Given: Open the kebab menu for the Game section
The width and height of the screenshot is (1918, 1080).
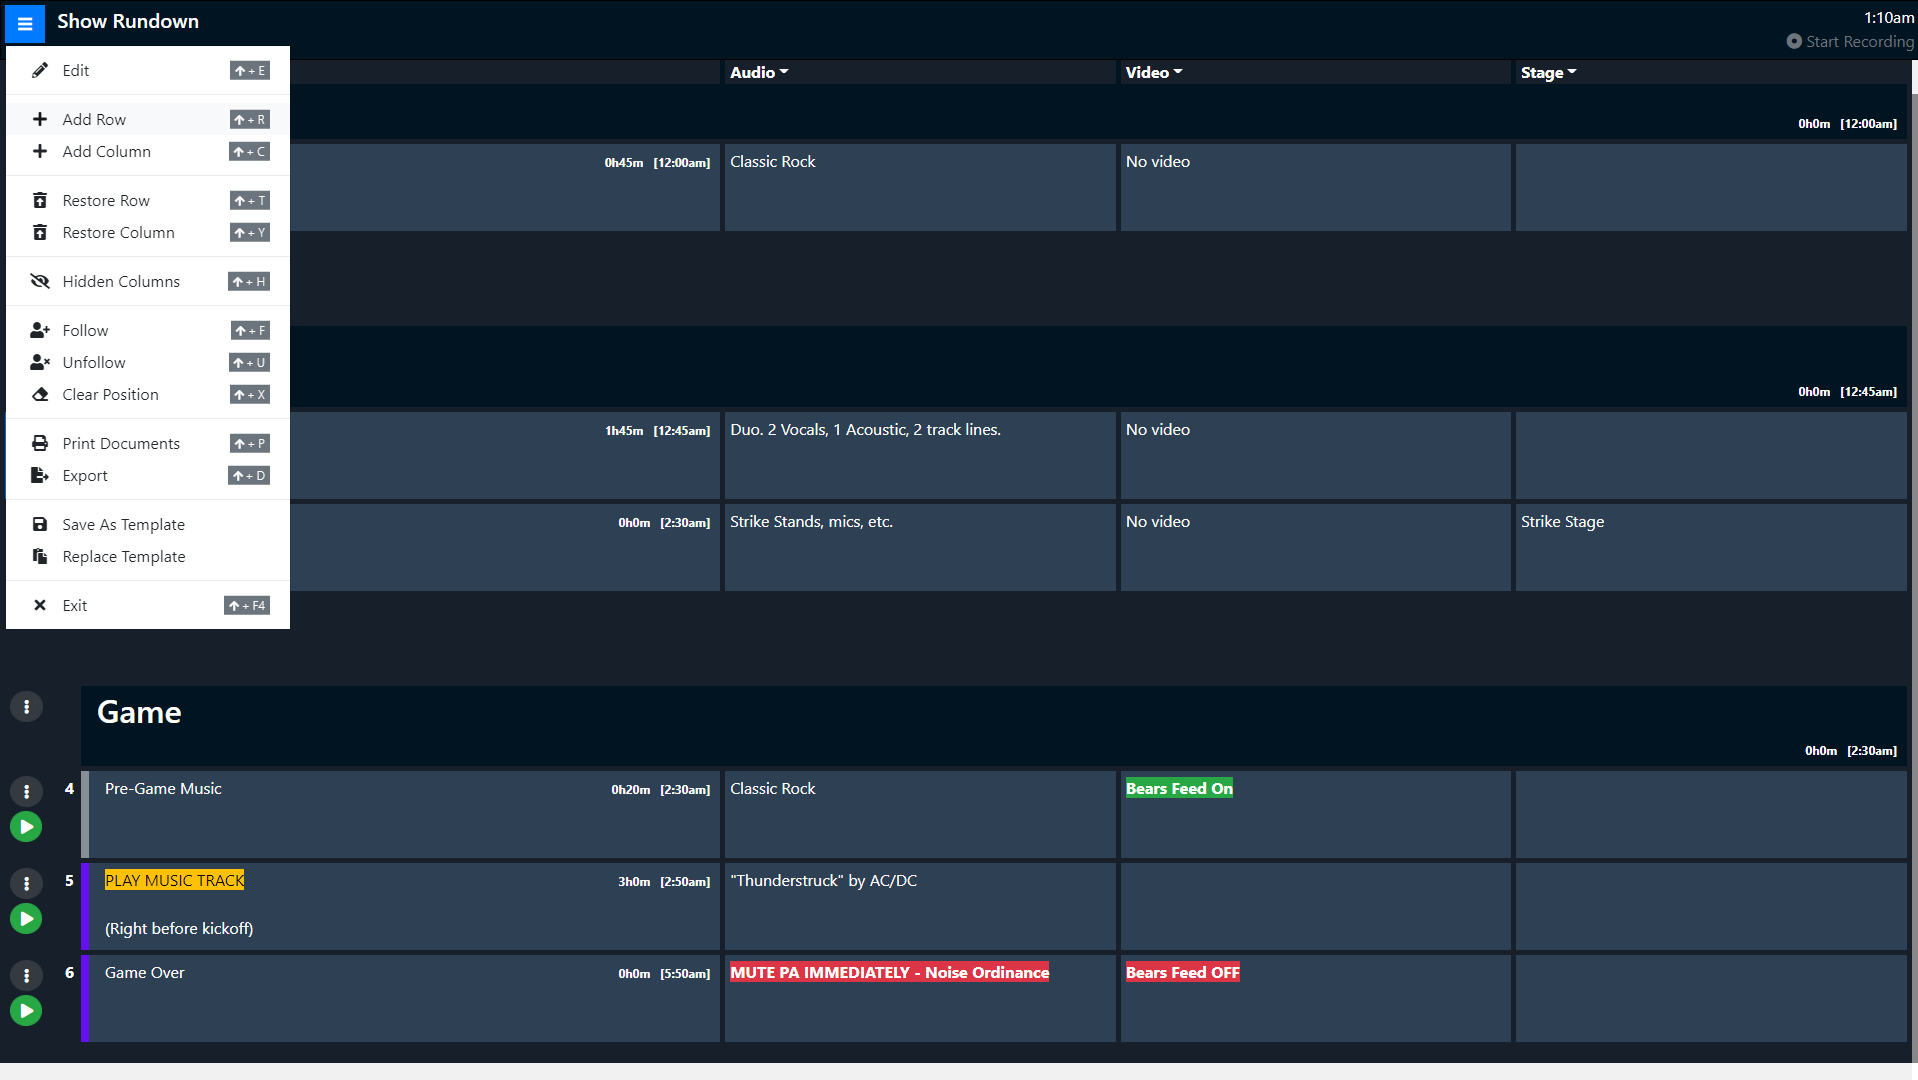Looking at the screenshot, I should point(26,707).
